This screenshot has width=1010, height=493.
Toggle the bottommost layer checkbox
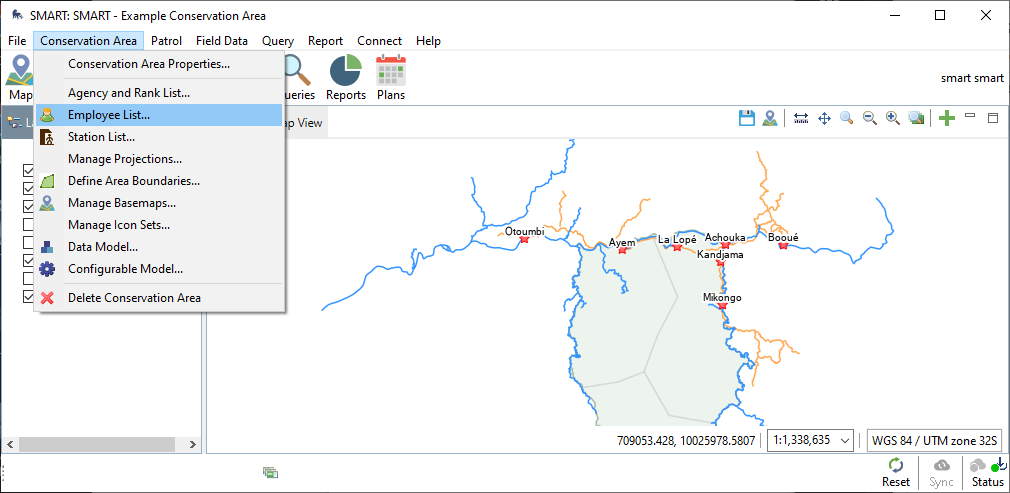(x=28, y=297)
